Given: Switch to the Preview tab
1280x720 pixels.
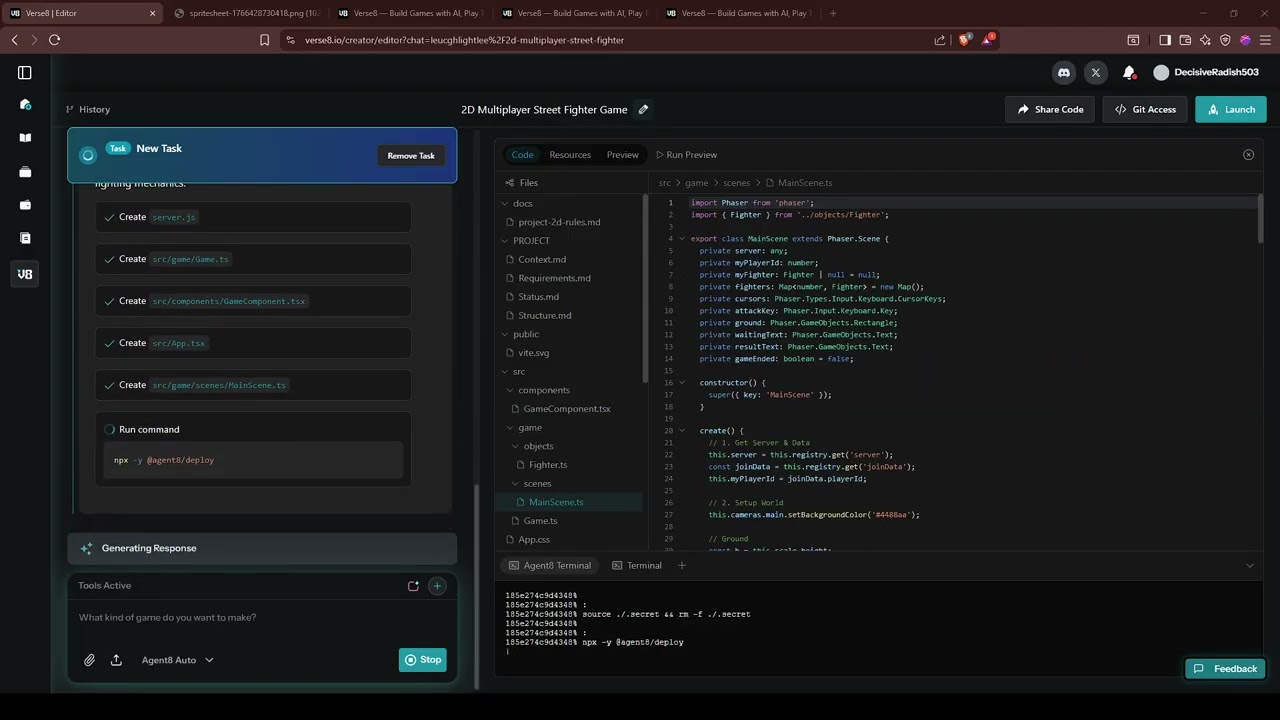Looking at the screenshot, I should 622,155.
